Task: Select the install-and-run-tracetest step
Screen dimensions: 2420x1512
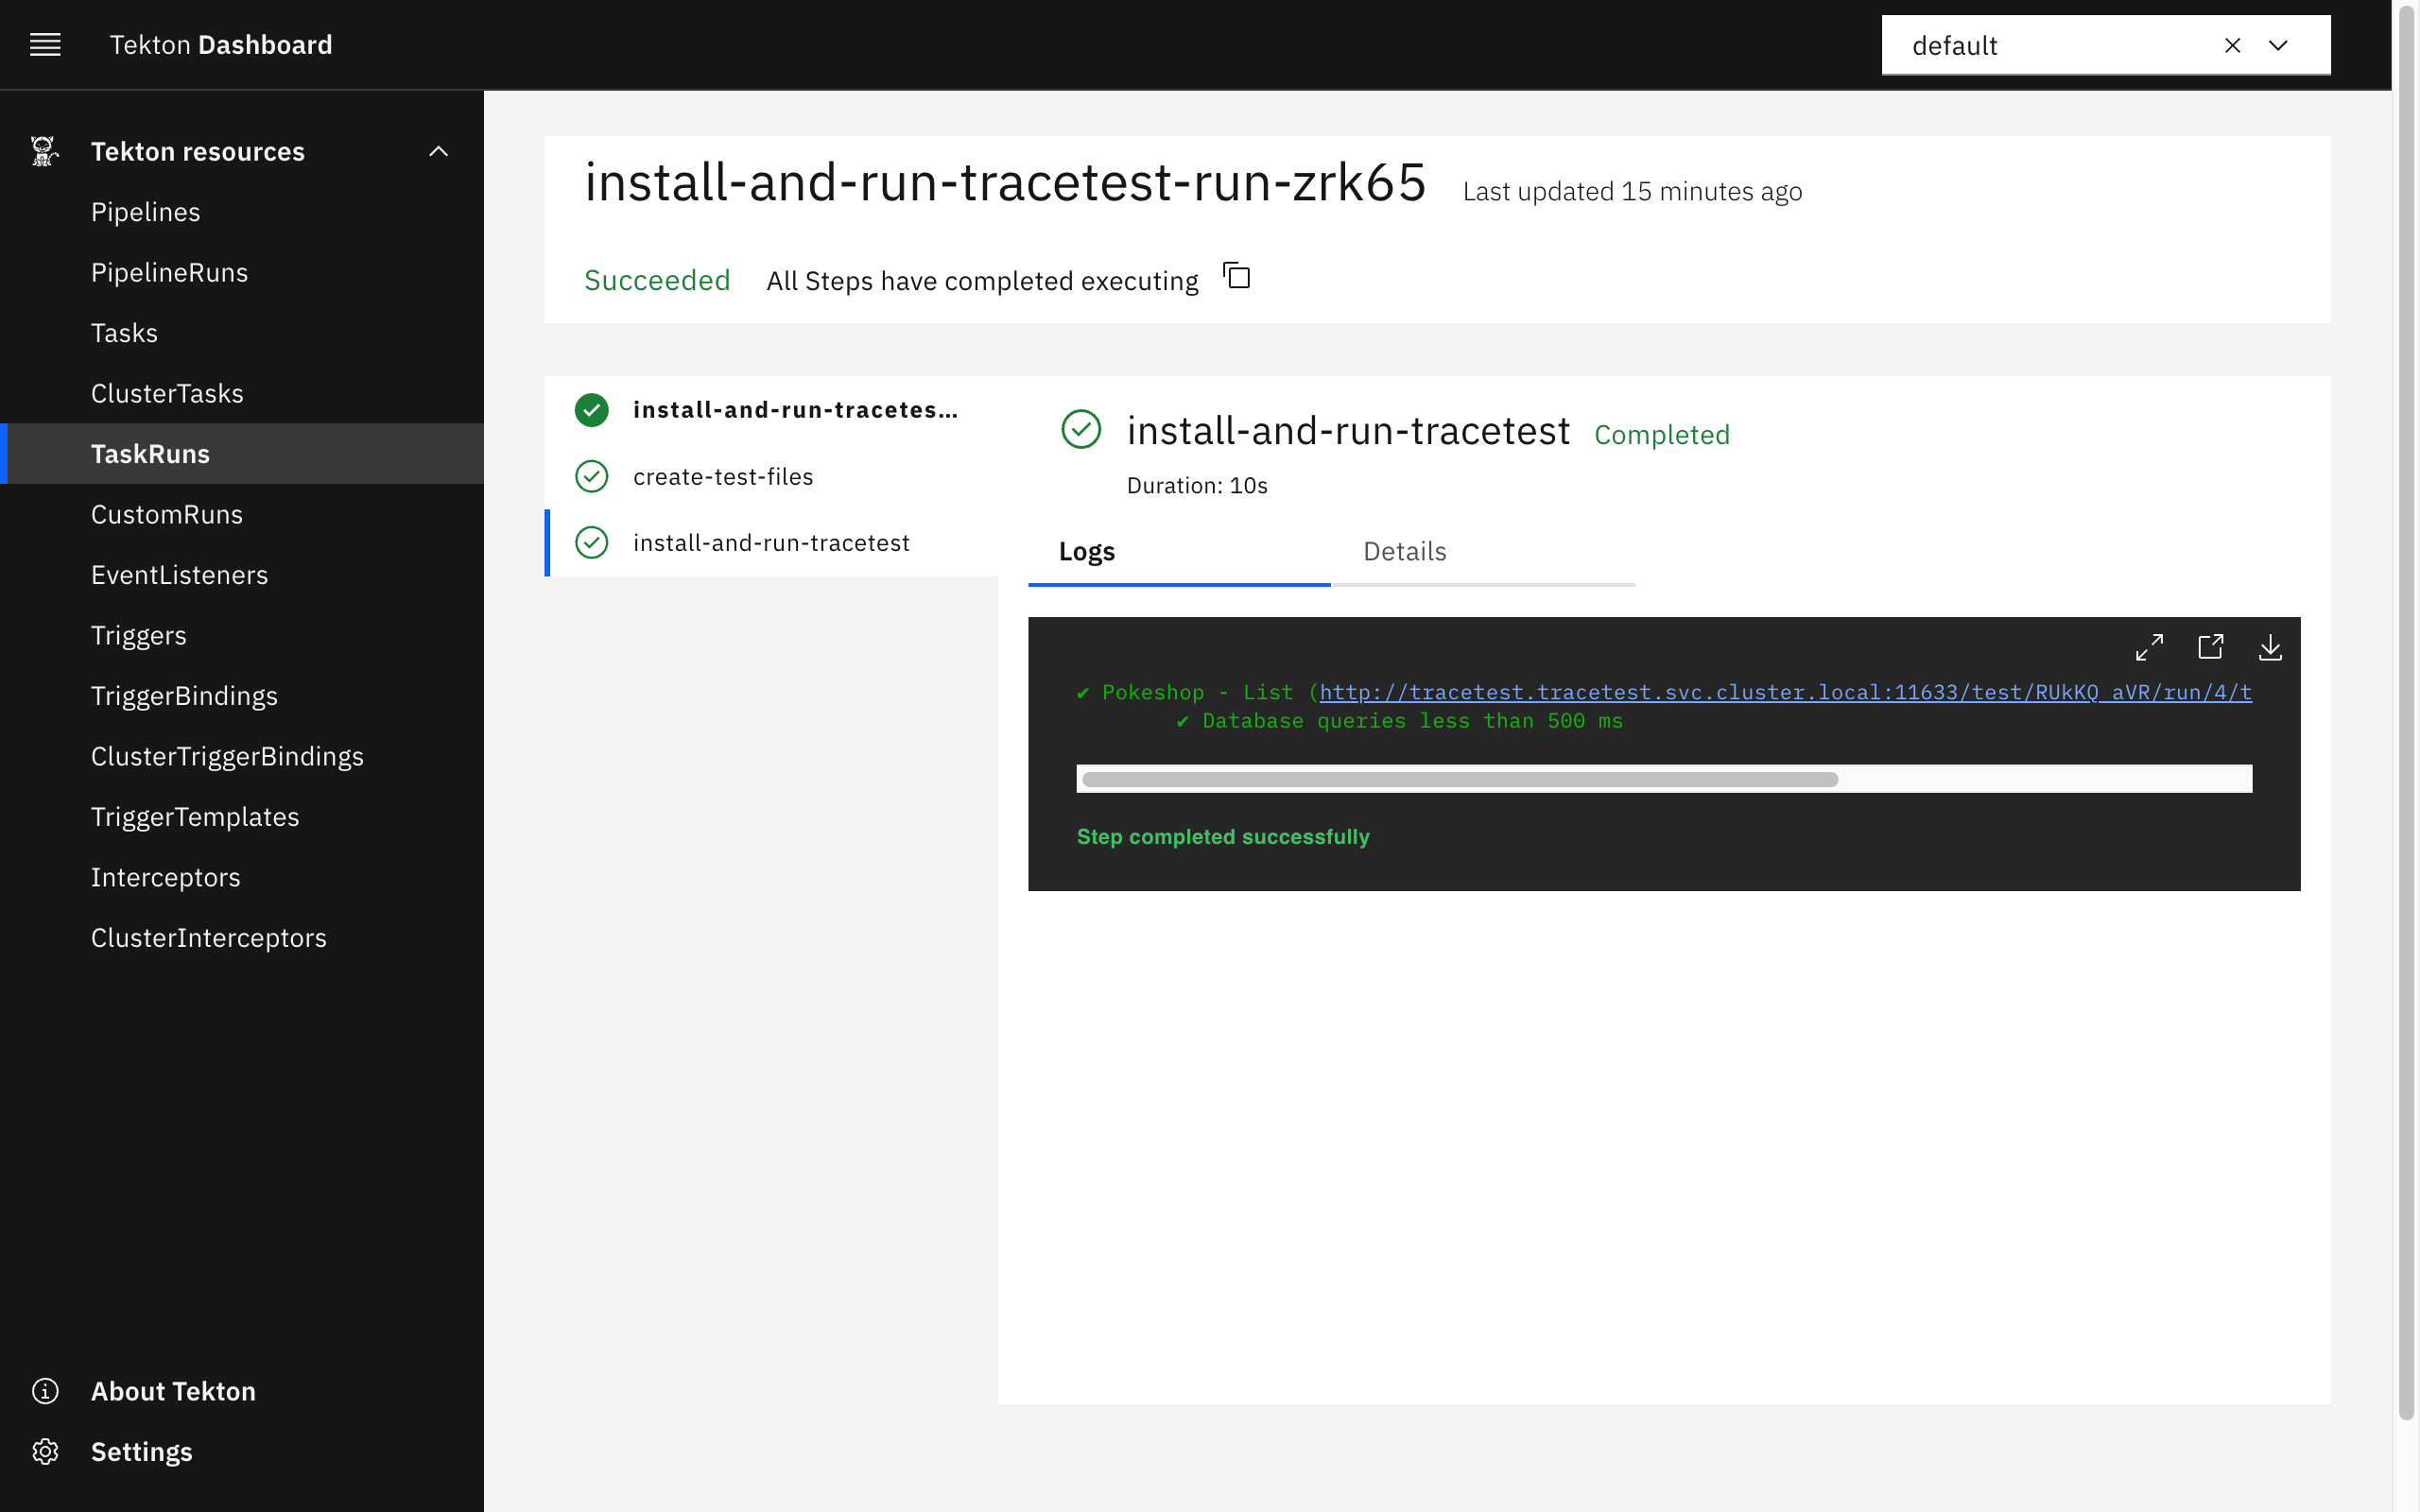Action: coord(771,542)
